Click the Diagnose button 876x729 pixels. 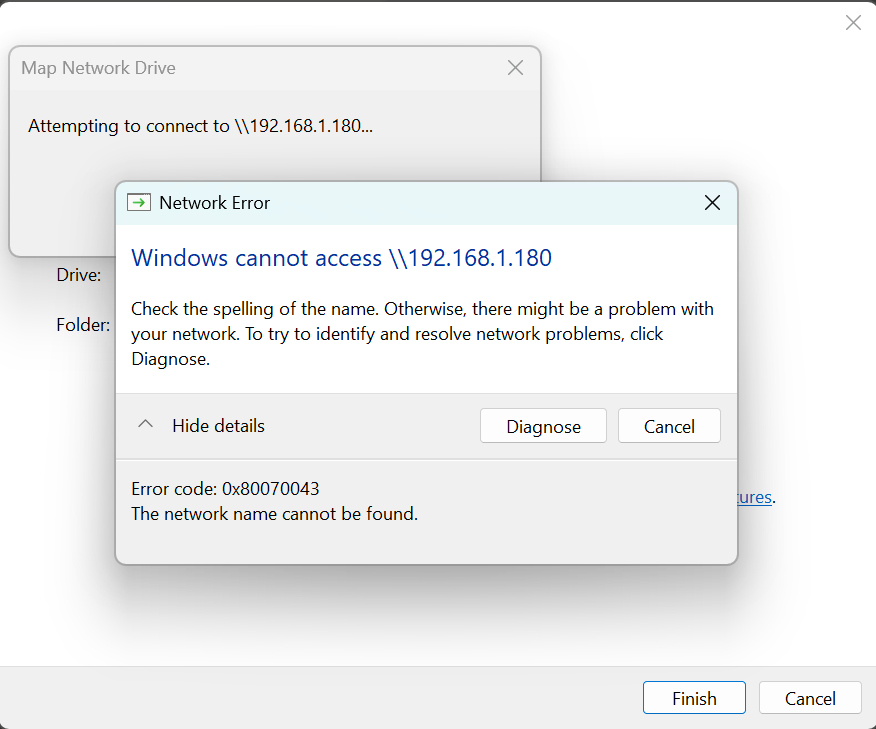[x=543, y=426]
